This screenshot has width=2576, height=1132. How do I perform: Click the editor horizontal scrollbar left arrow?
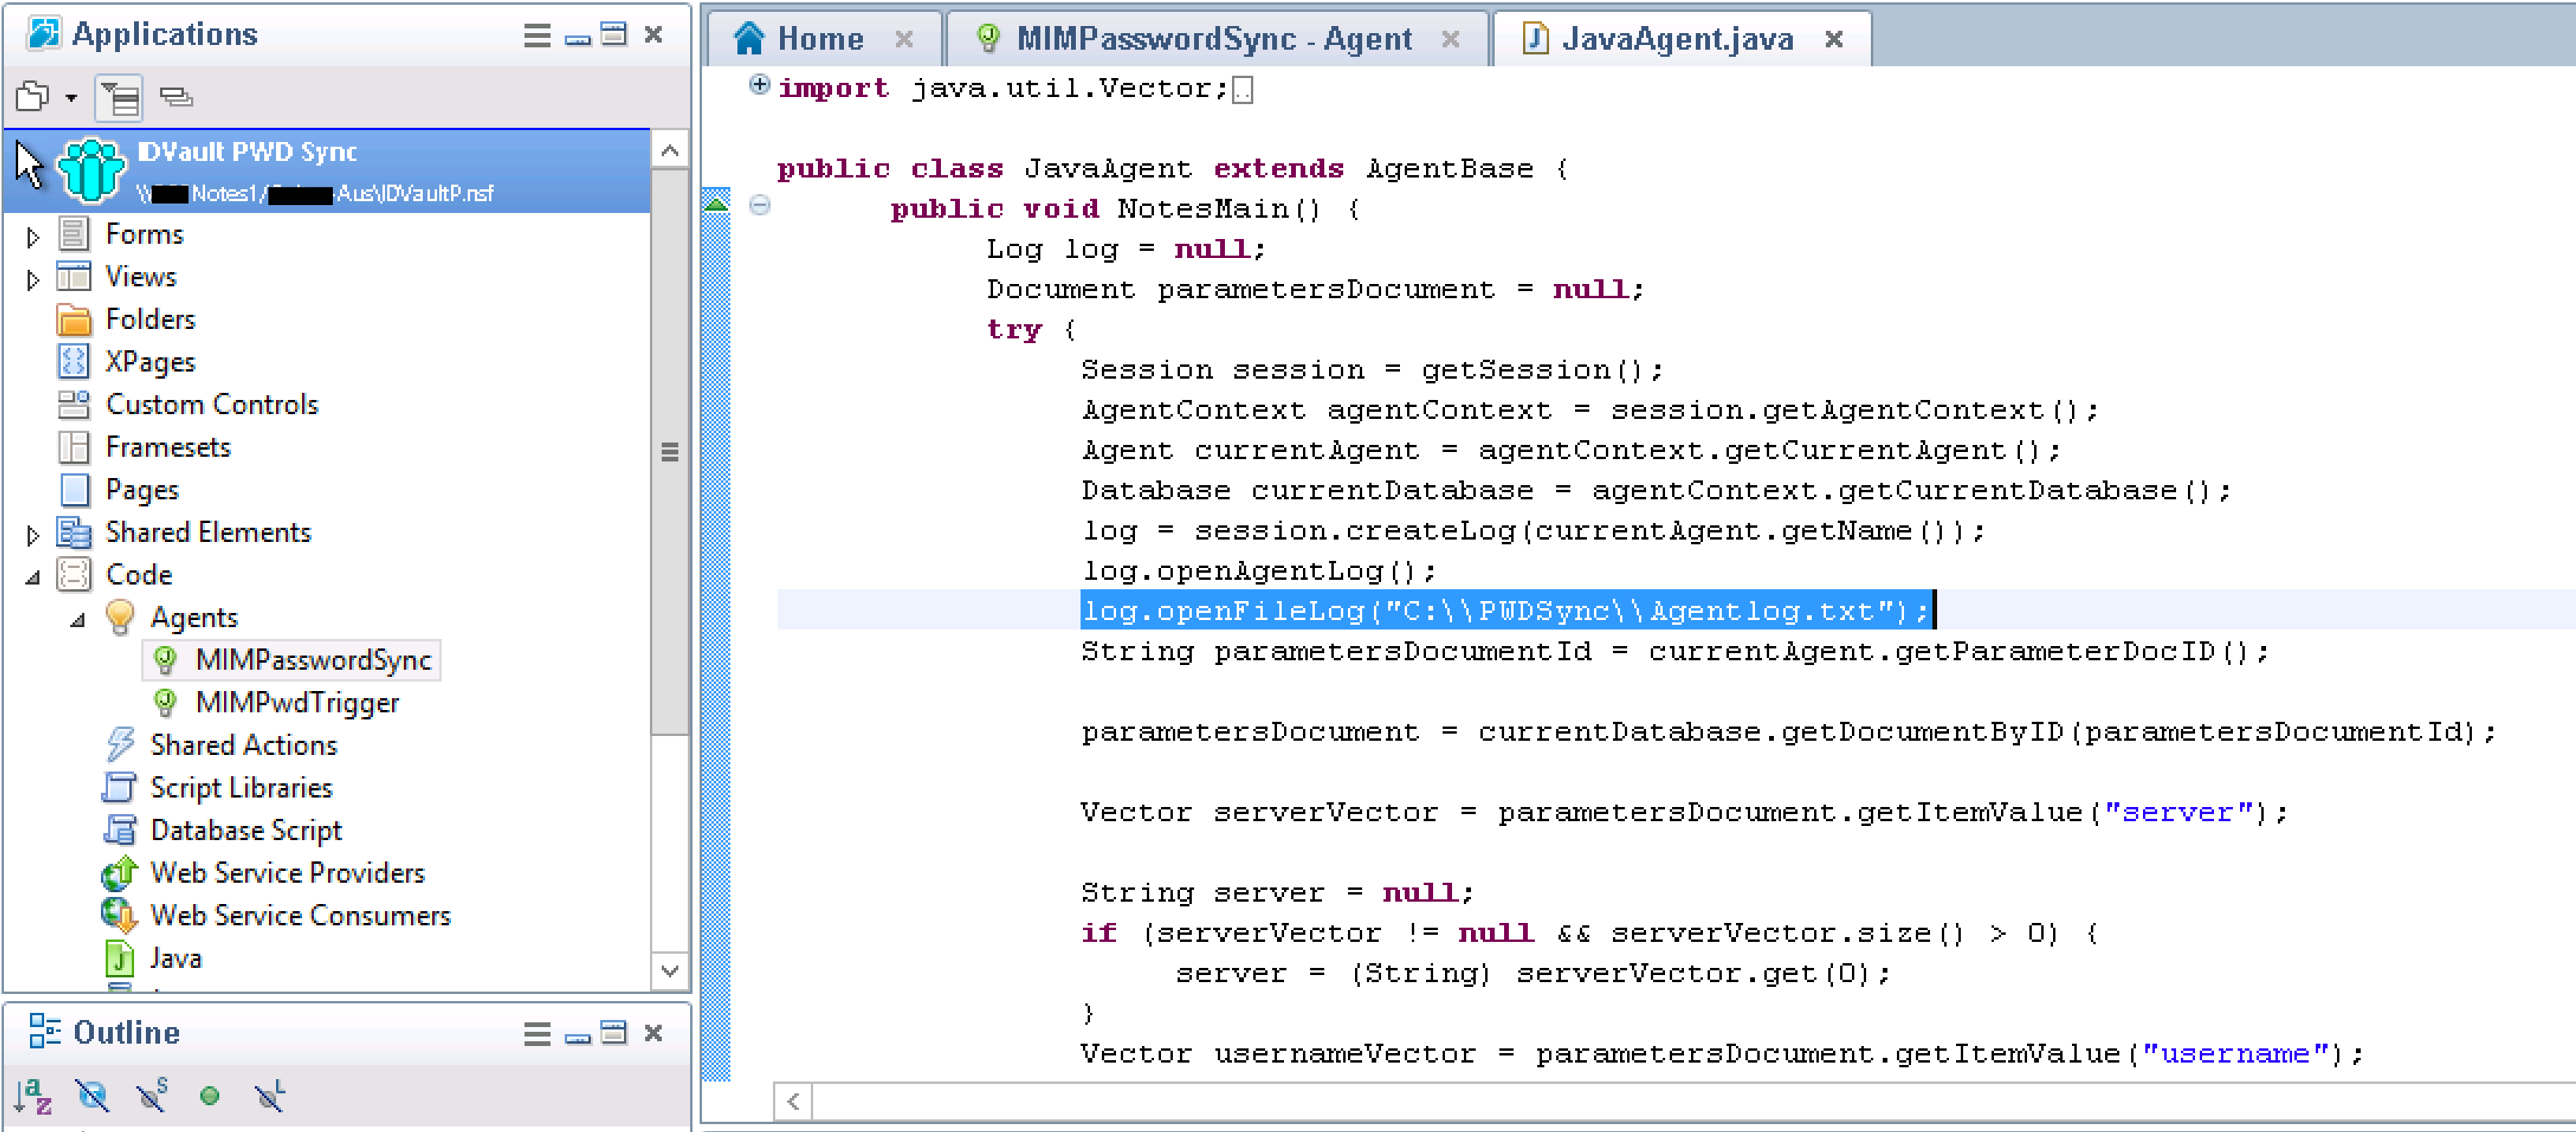point(793,1102)
